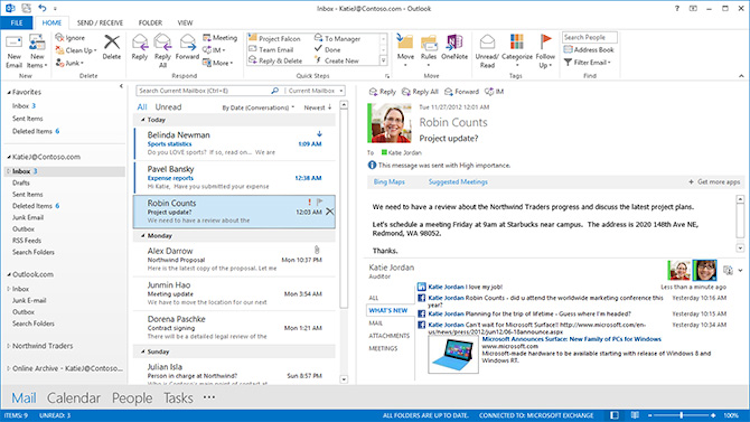Click the ribbon Reply button

click(140, 47)
